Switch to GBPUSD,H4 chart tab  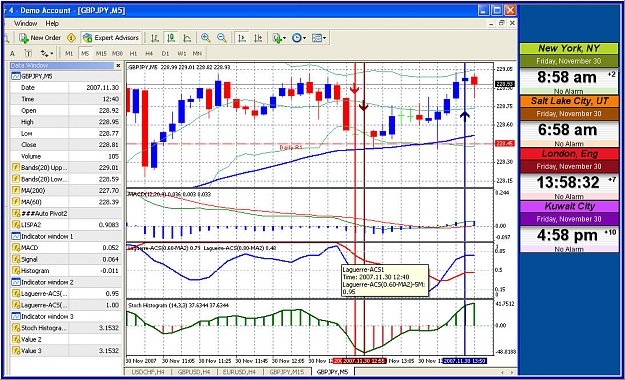[x=194, y=372]
